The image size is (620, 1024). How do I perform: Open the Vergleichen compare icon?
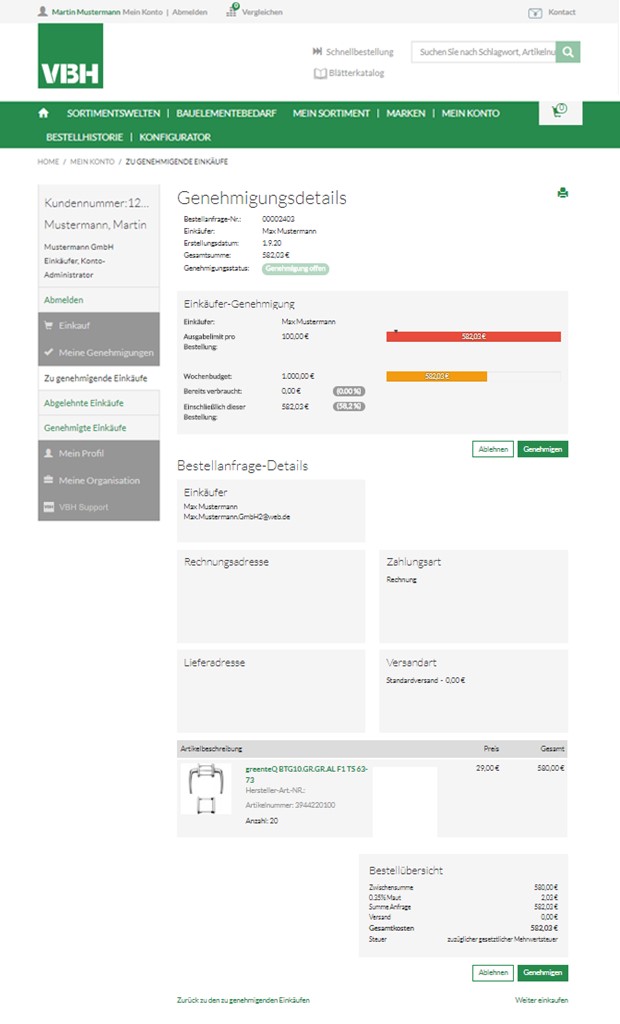[x=232, y=10]
